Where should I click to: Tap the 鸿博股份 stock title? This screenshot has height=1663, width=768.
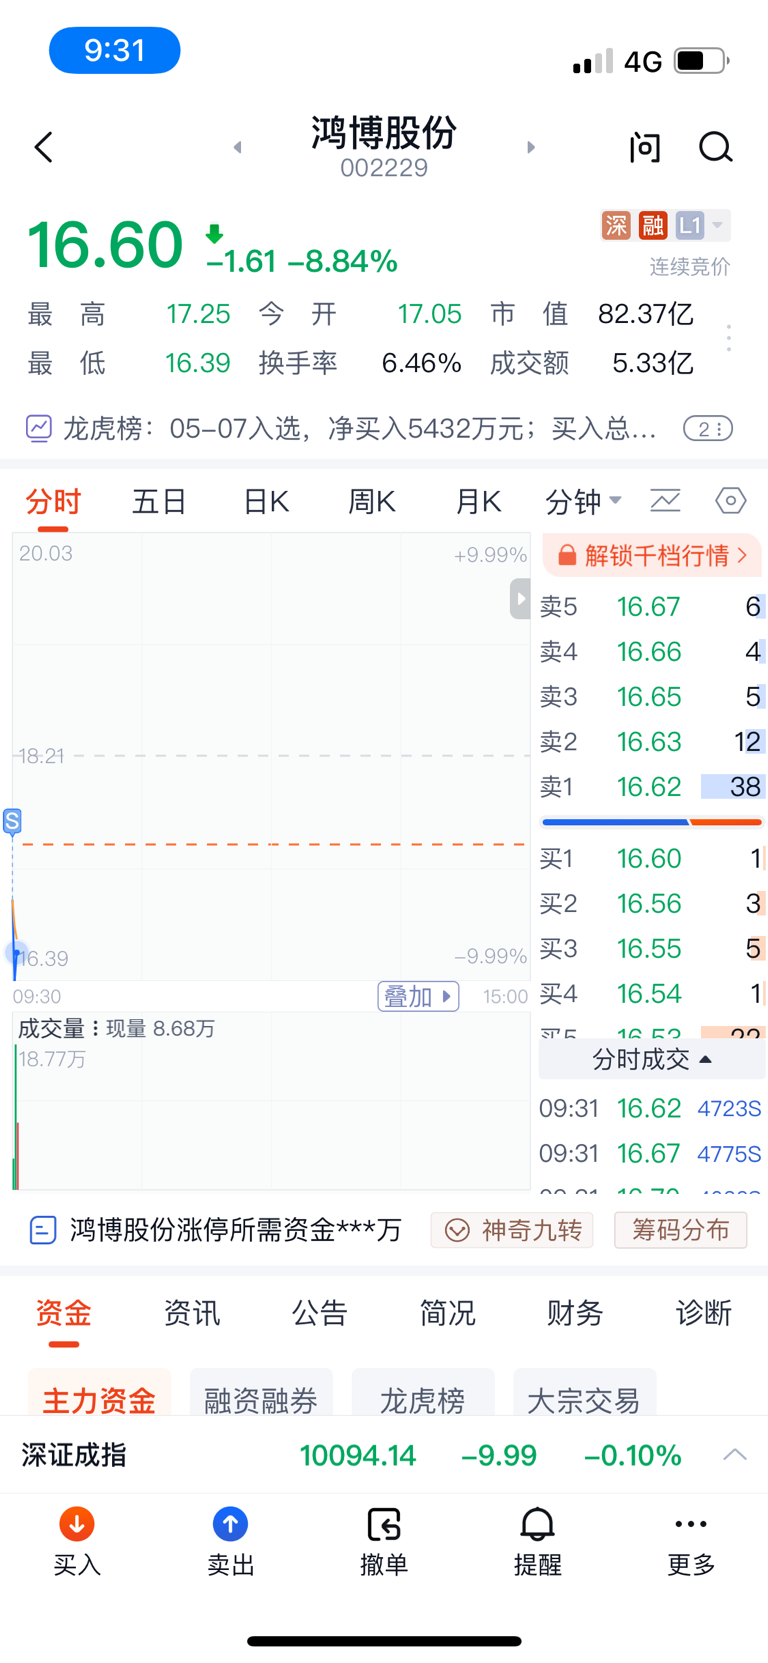click(x=384, y=132)
